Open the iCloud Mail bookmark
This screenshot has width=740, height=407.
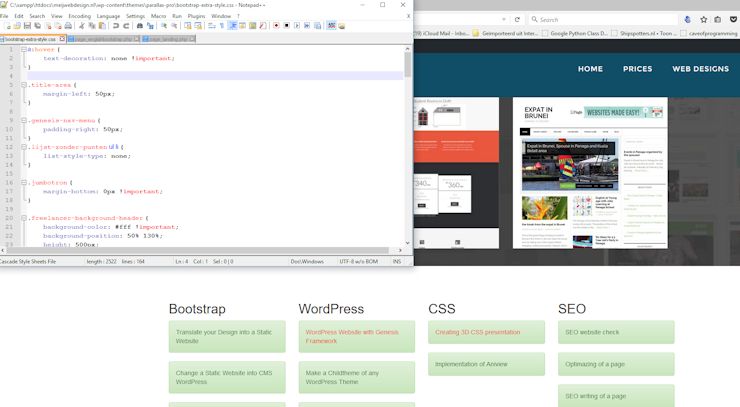click(441, 34)
